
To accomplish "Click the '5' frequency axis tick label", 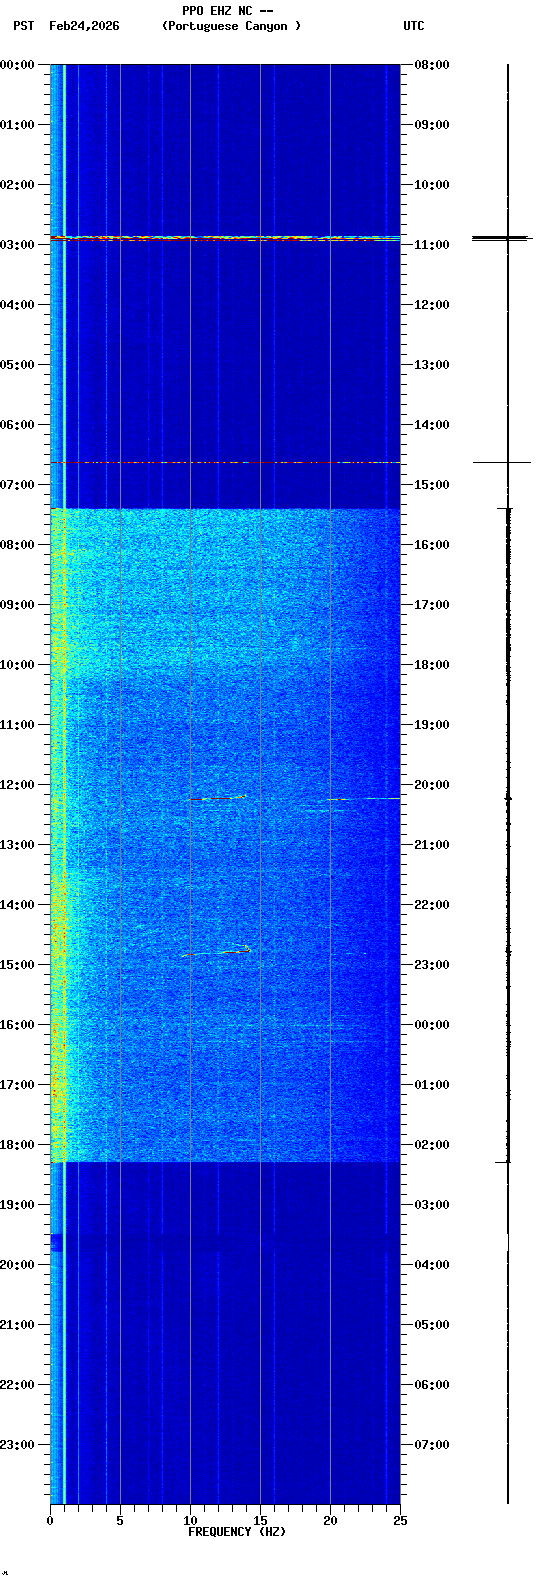I will coord(120,1521).
